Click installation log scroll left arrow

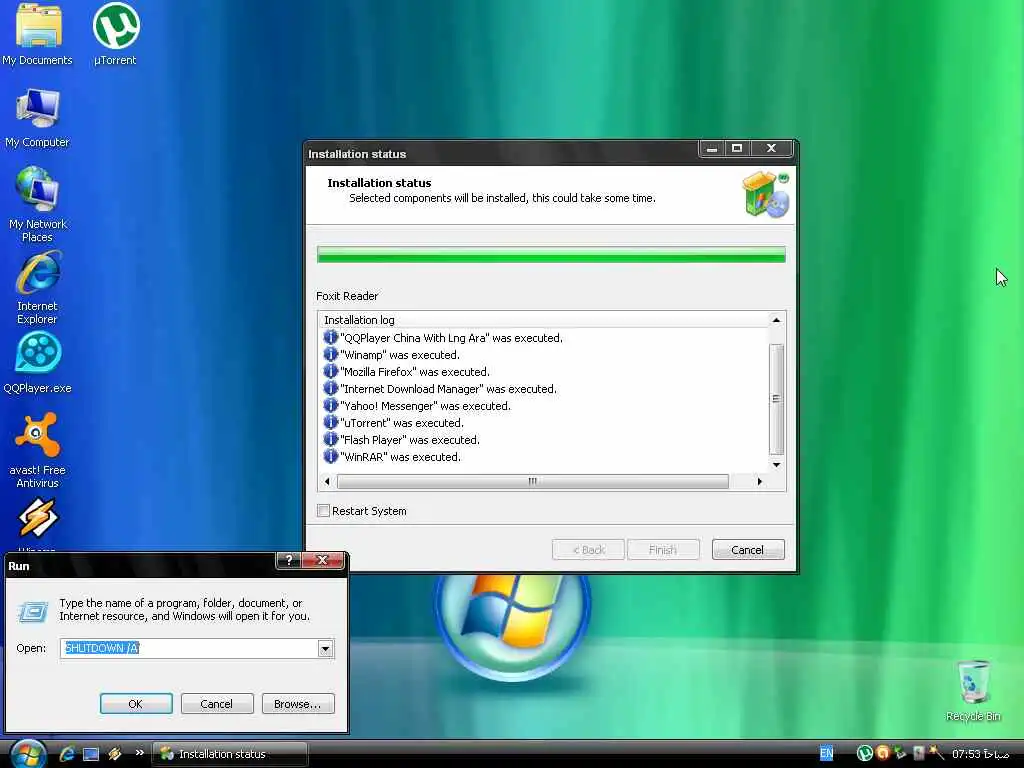(327, 481)
